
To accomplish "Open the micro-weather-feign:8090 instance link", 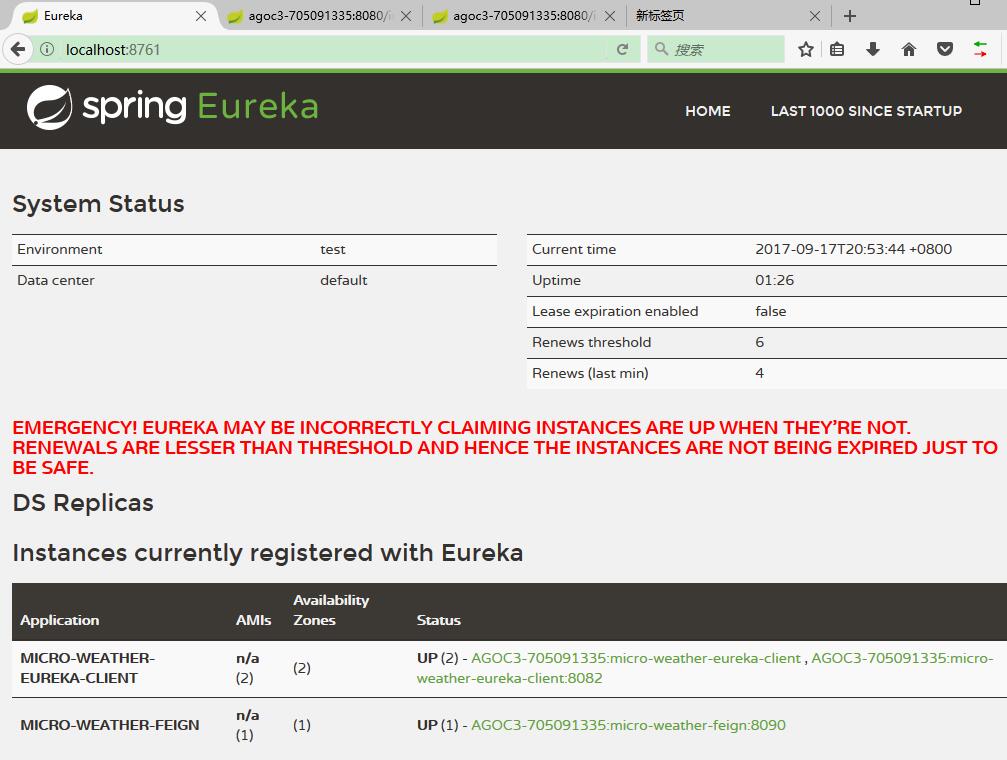I will [x=628, y=725].
